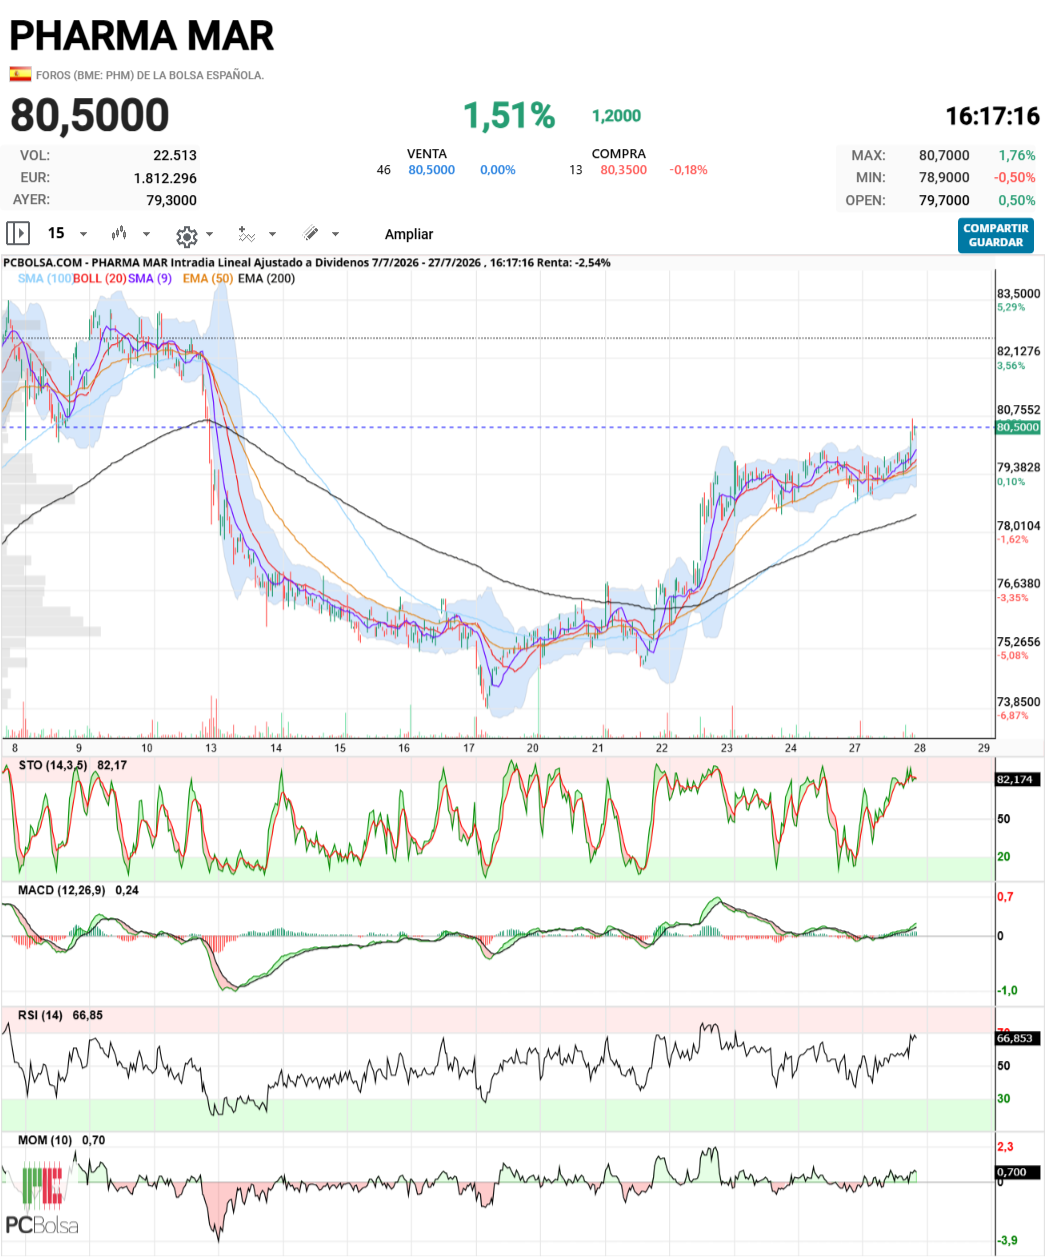The image size is (1048, 1257).
Task: Click the PHARMA MAR title
Action: pos(142,36)
